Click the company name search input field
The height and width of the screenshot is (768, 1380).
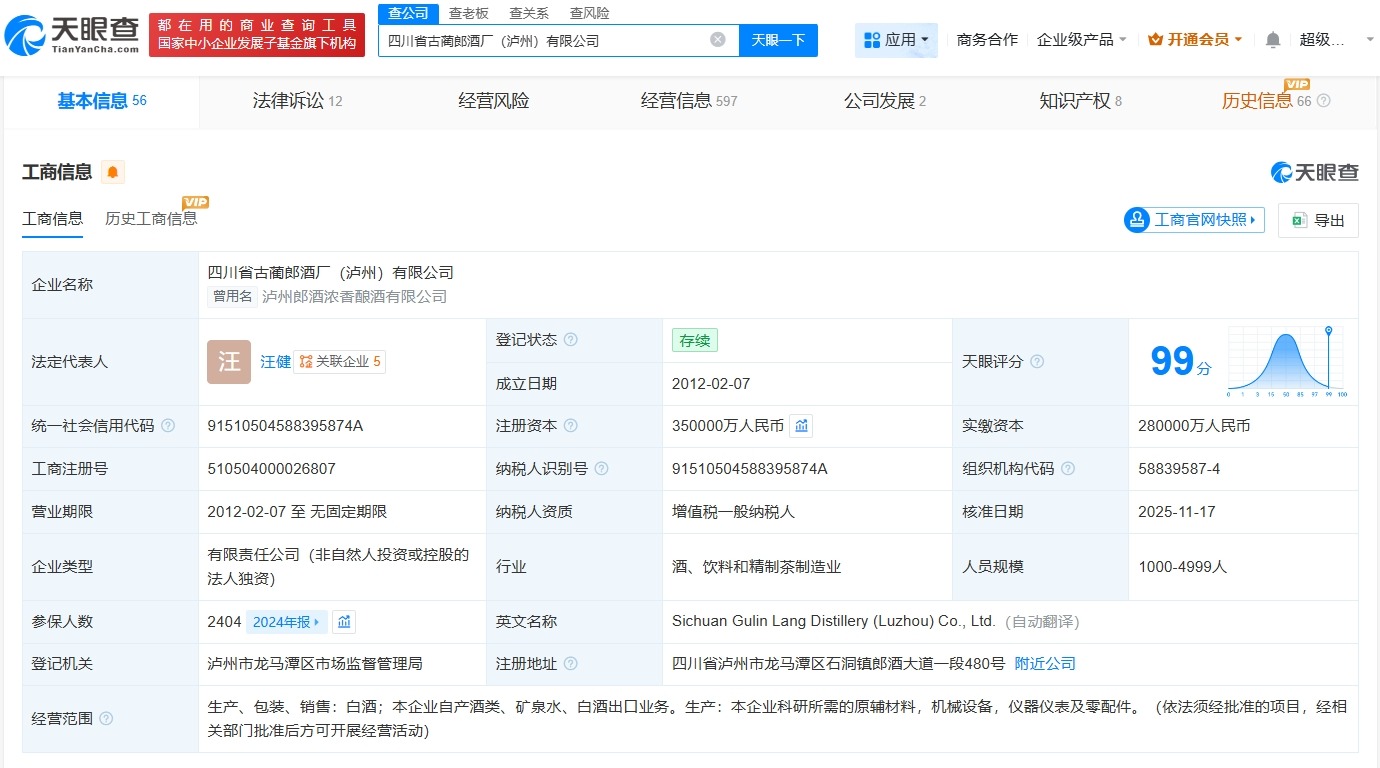pyautogui.click(x=545, y=40)
